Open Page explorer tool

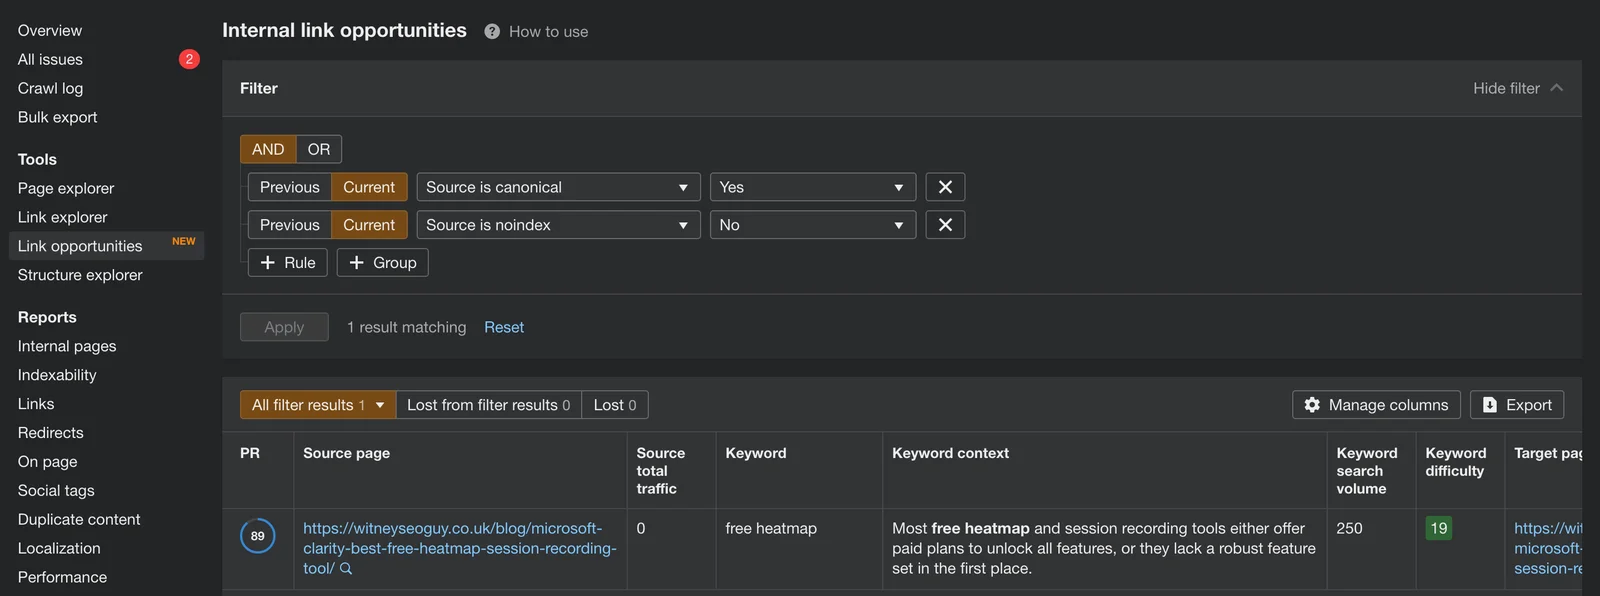coord(66,188)
